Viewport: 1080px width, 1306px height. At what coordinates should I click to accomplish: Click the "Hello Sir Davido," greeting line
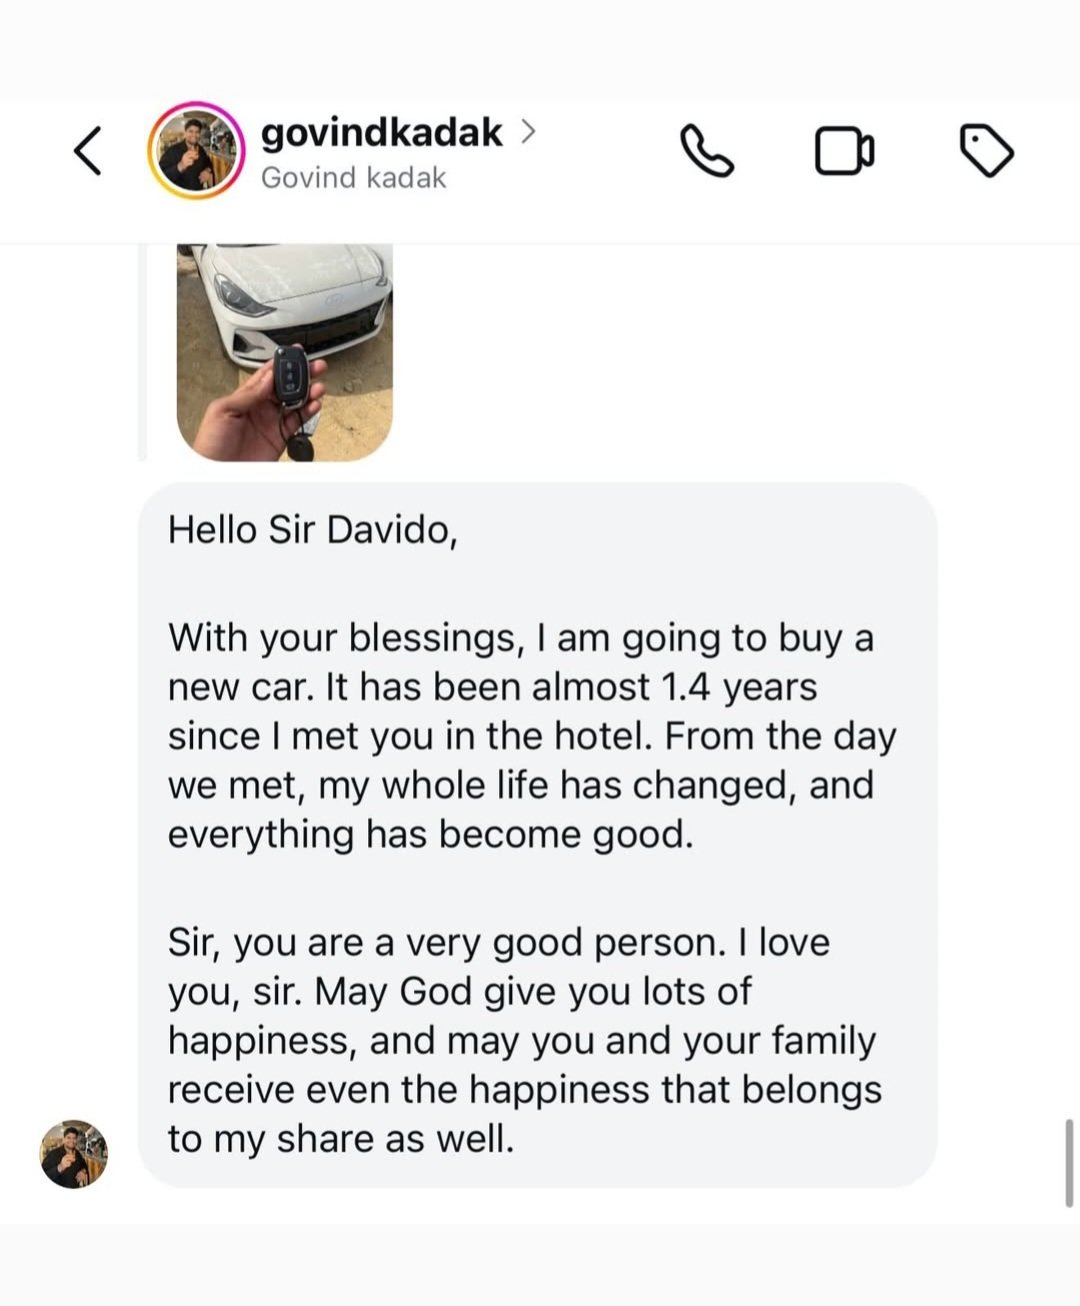pos(312,530)
